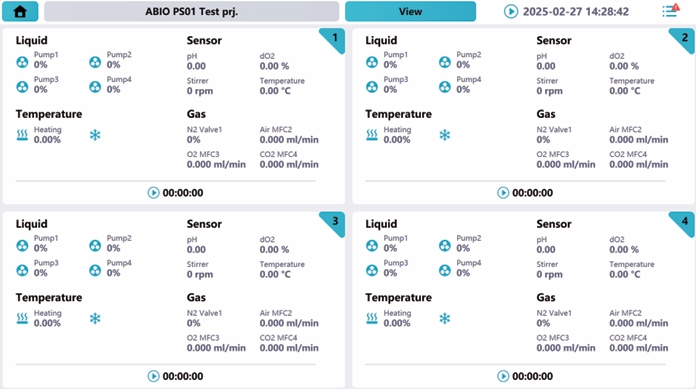
Task: Select the reactor 4 corner tab
Action: pyautogui.click(x=683, y=223)
